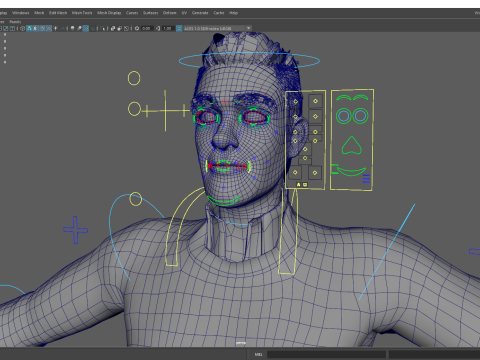Toggle Use Default Material icon
Viewport: 480px width, 360px height.
coord(36,28)
